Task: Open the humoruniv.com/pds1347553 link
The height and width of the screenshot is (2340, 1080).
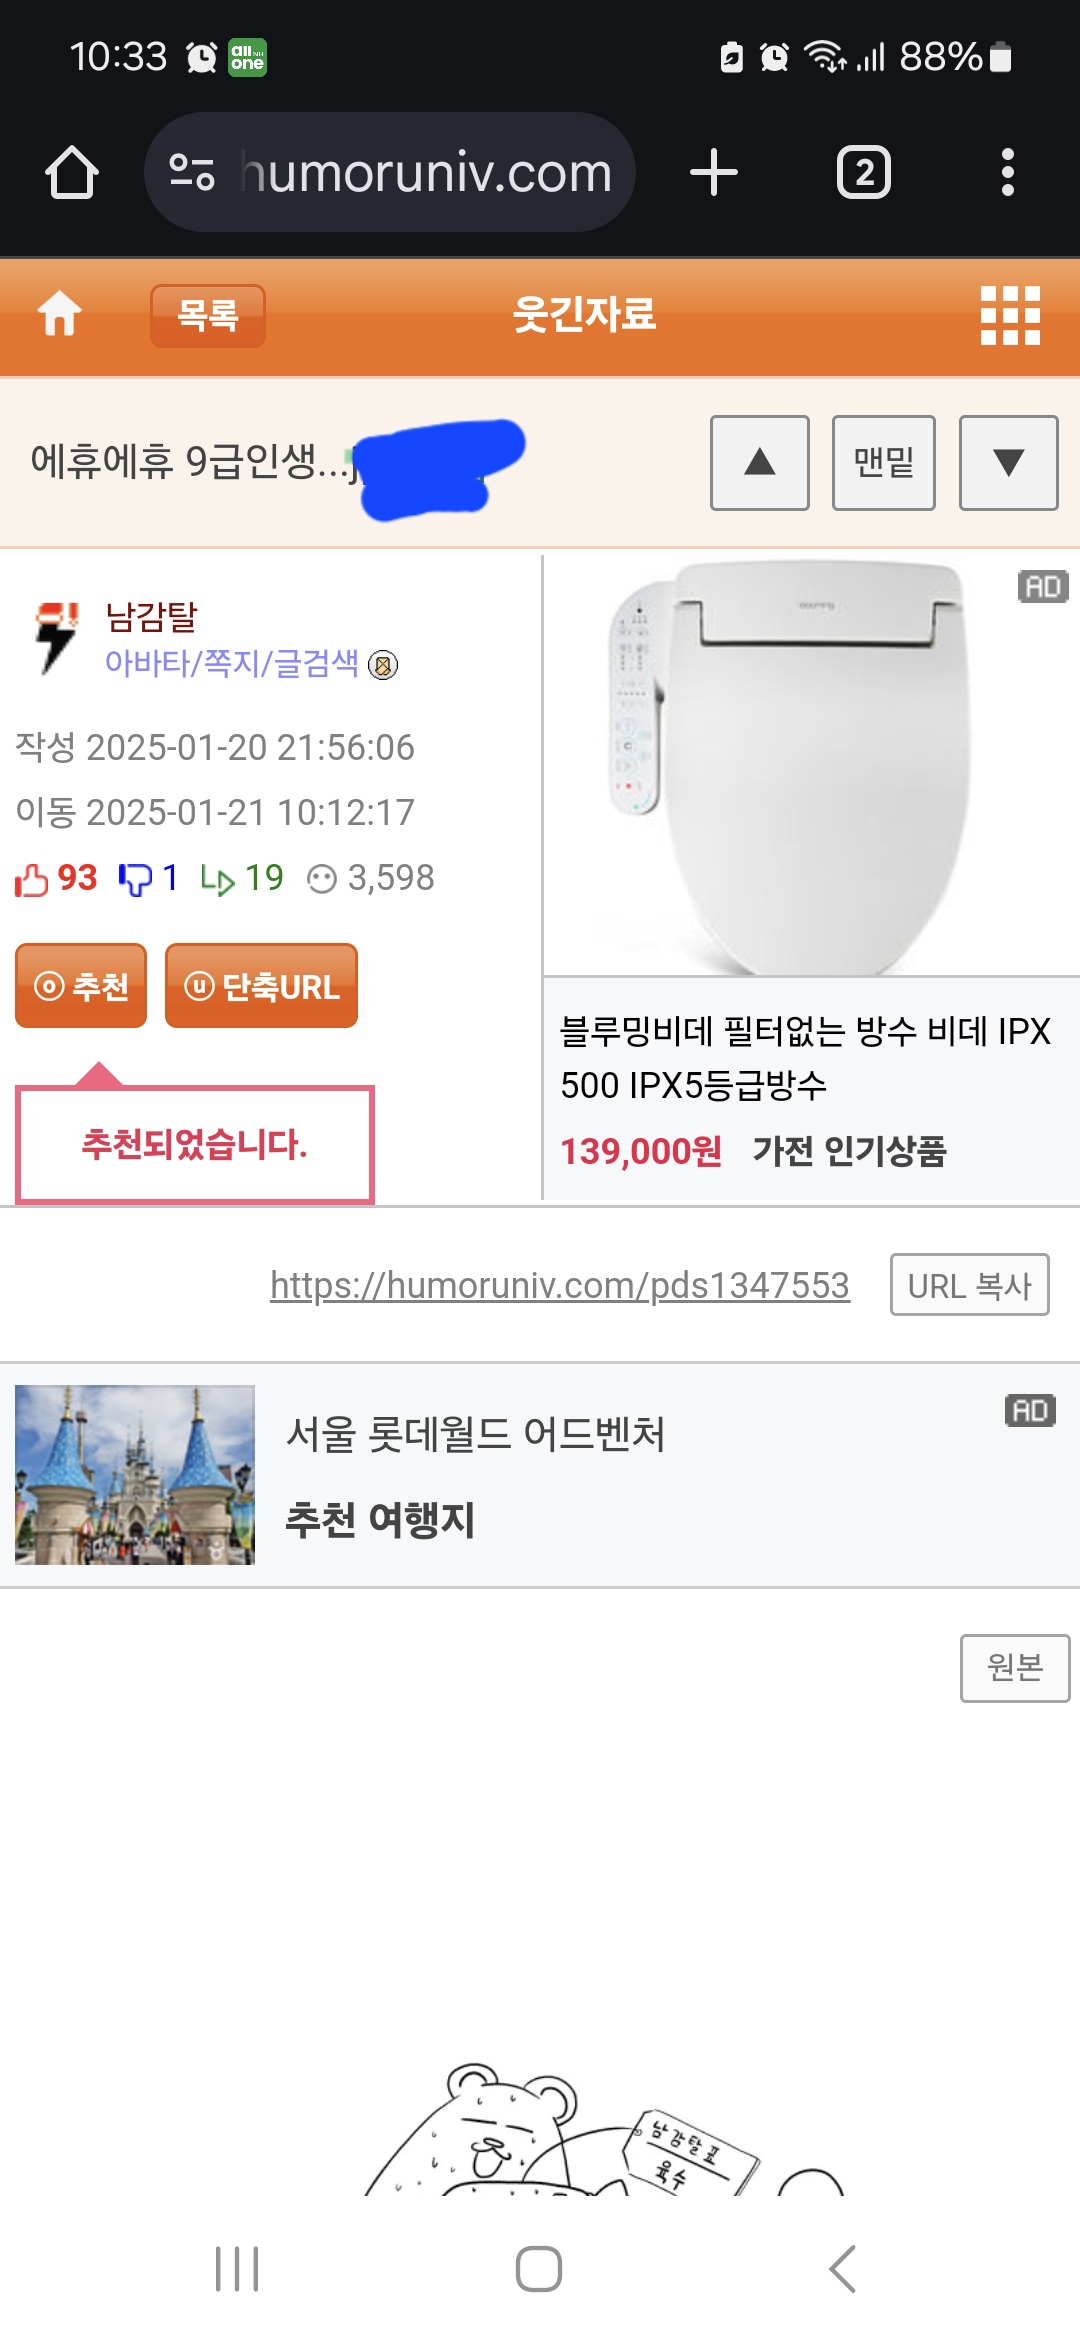Action: [x=560, y=1285]
